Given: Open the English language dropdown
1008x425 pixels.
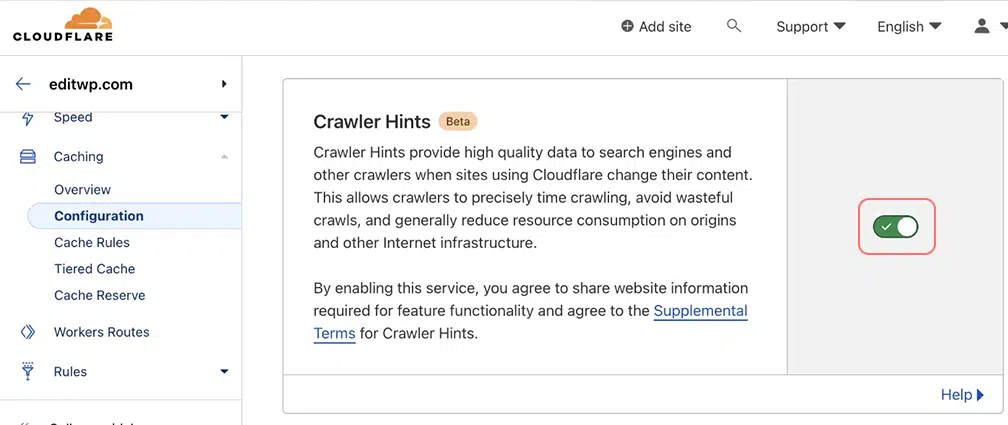Looking at the screenshot, I should 909,27.
